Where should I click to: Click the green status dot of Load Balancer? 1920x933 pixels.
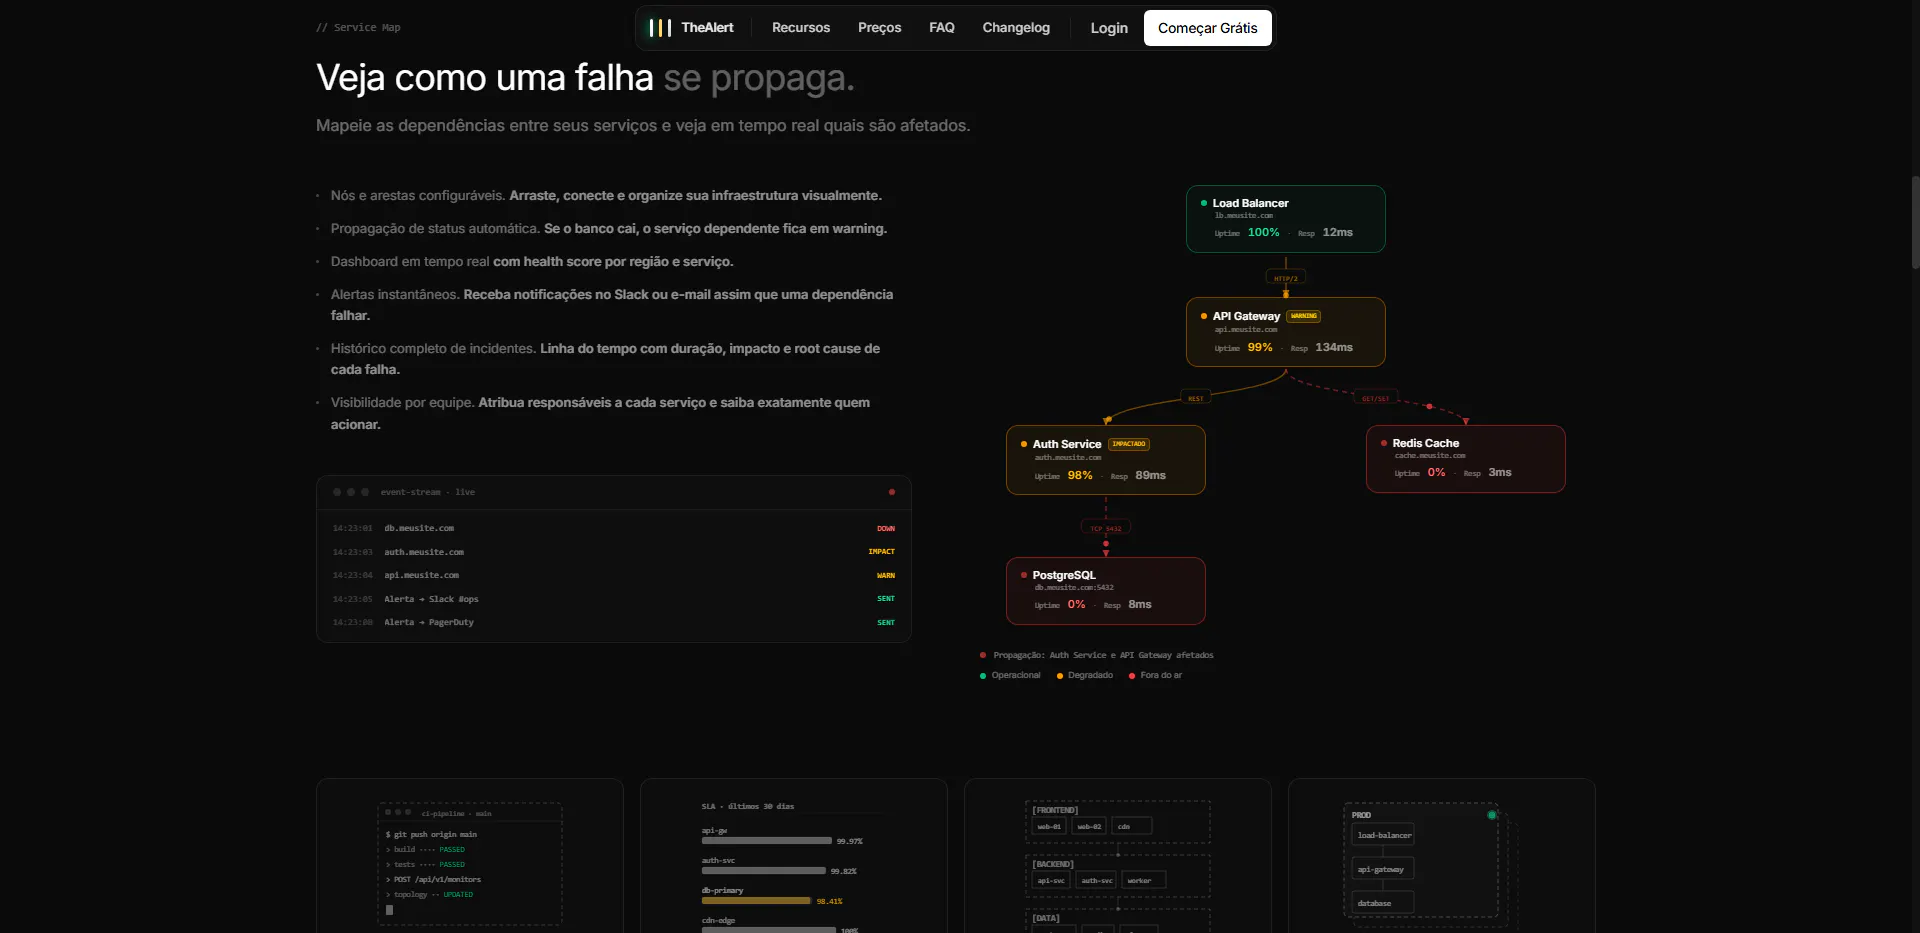1204,203
